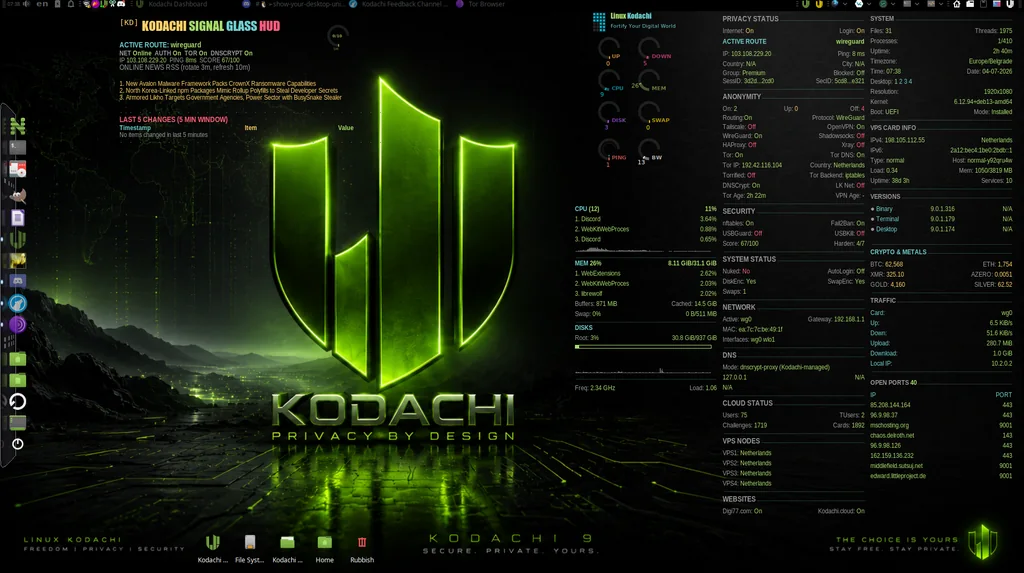Screen dimensions: 1024x573
Task: Expand dropdown arrow next to hexagon launcher
Action: [x=869, y=4]
